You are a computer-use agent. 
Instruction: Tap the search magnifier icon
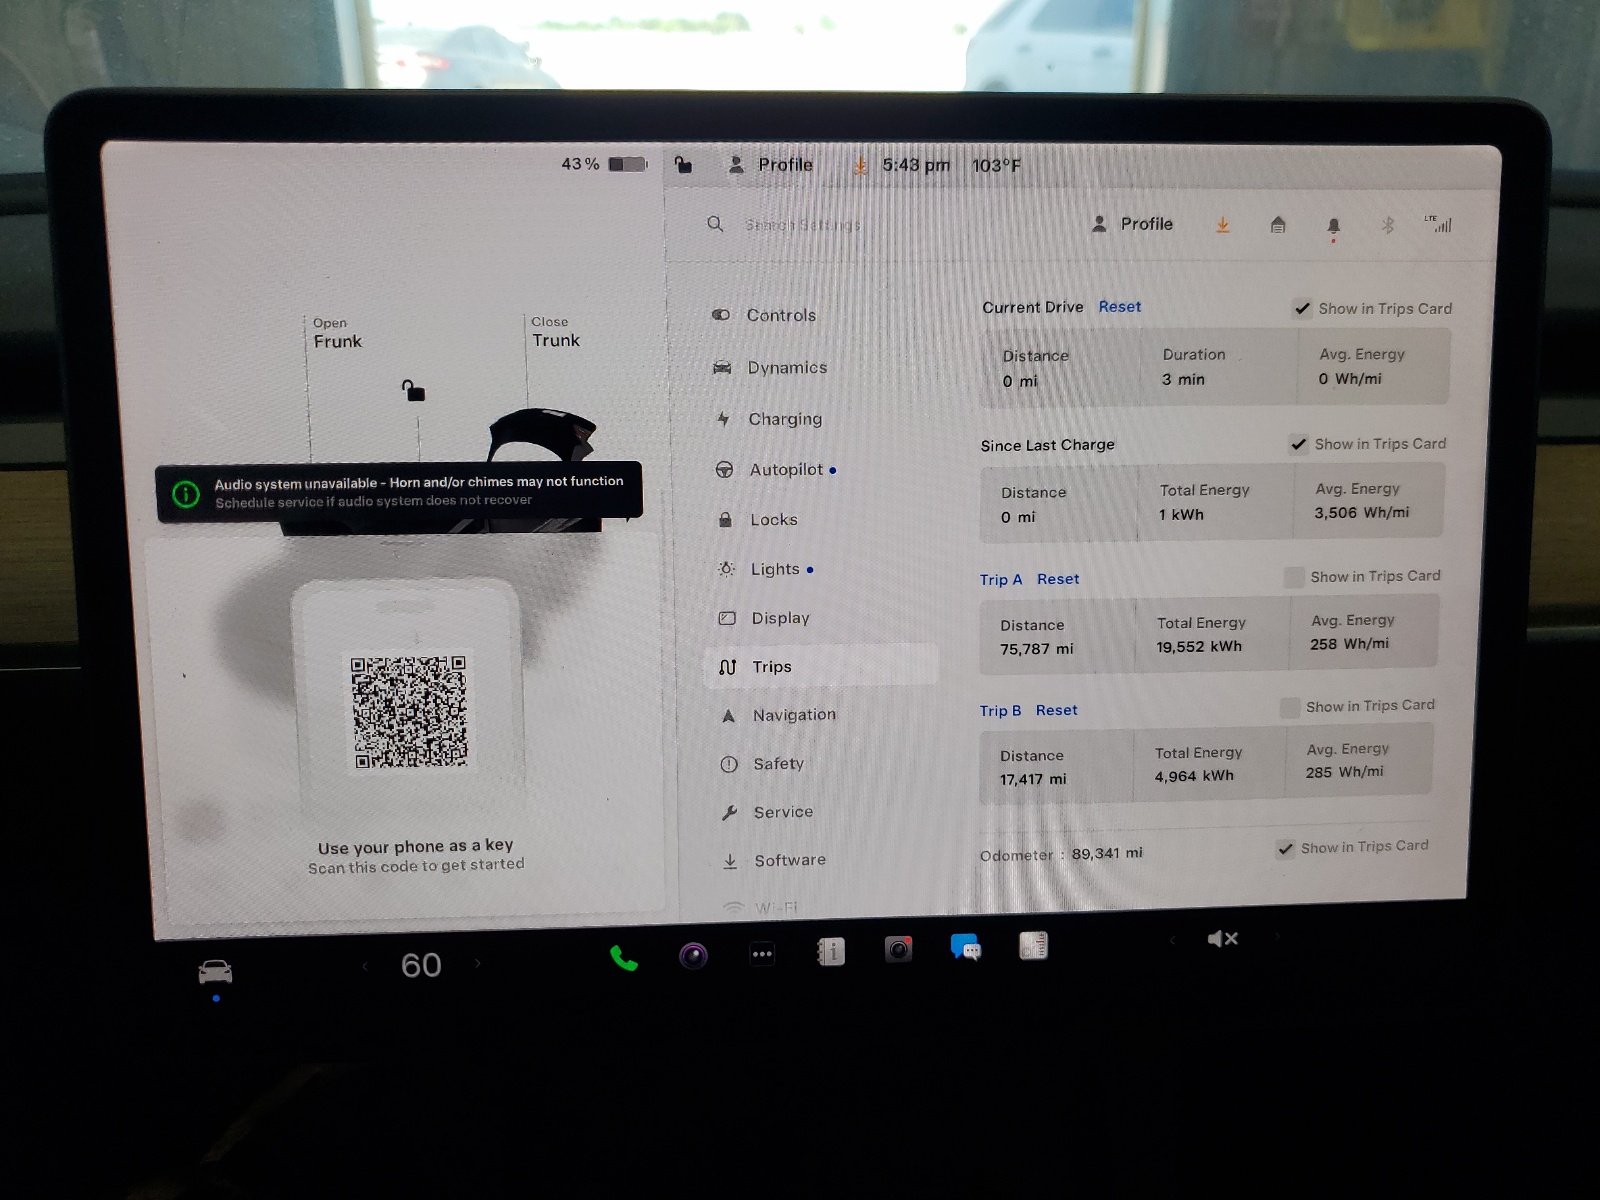click(x=715, y=224)
